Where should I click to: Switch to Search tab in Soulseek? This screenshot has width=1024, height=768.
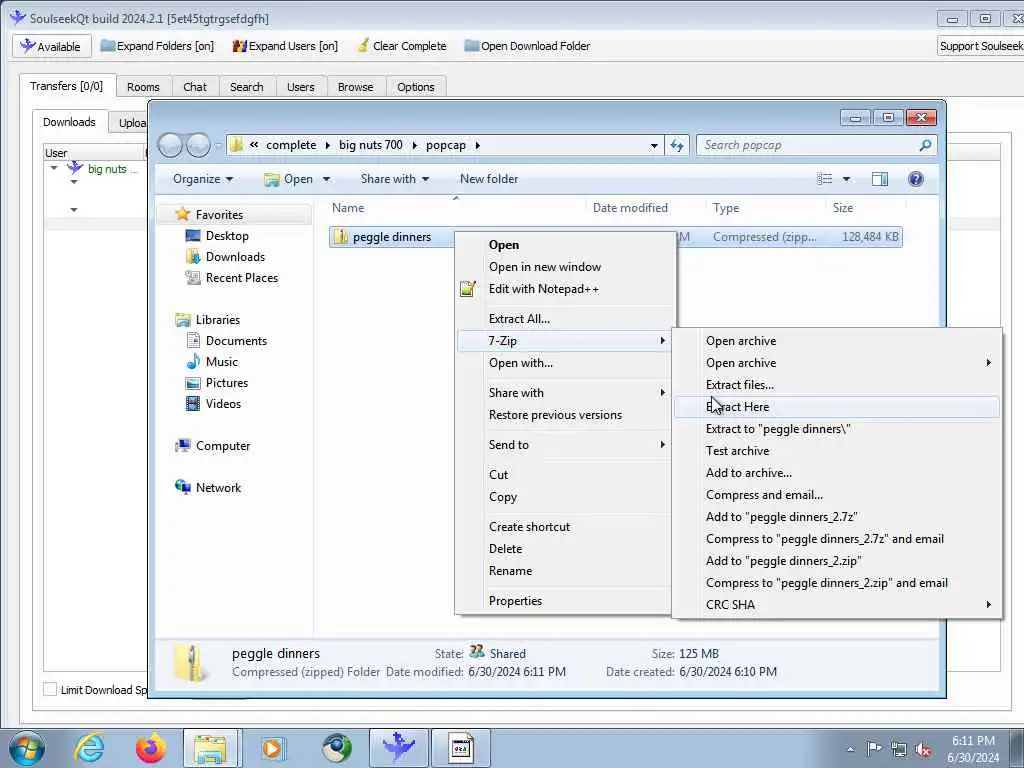click(x=246, y=87)
